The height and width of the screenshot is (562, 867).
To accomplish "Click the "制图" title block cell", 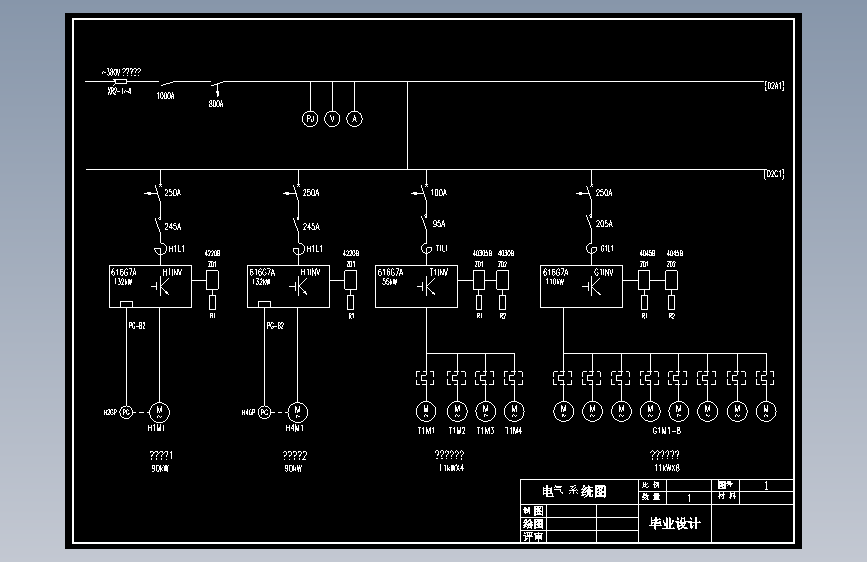I will click(534, 511).
